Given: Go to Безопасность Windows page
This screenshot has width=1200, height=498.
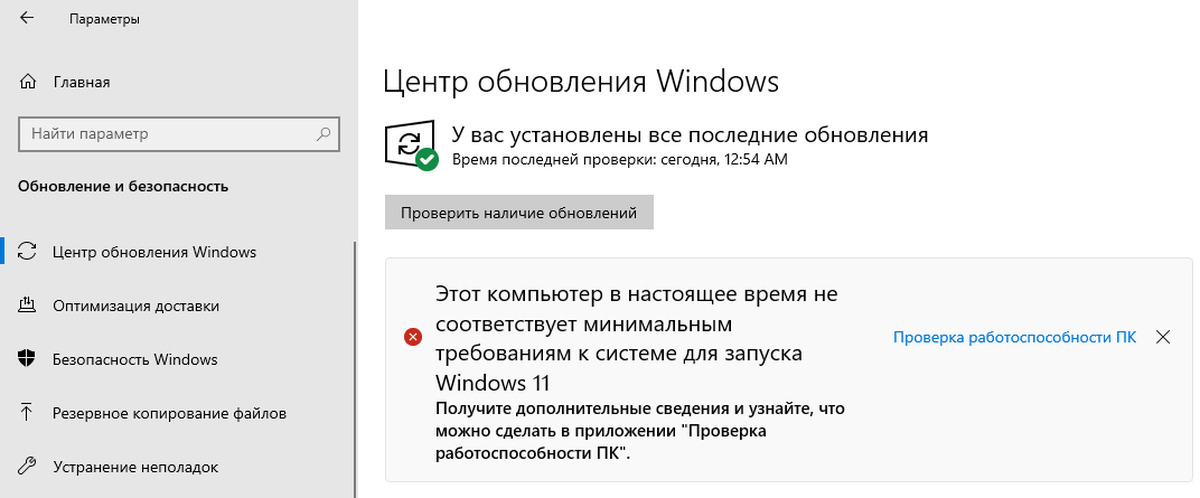Looking at the screenshot, I should point(134,359).
